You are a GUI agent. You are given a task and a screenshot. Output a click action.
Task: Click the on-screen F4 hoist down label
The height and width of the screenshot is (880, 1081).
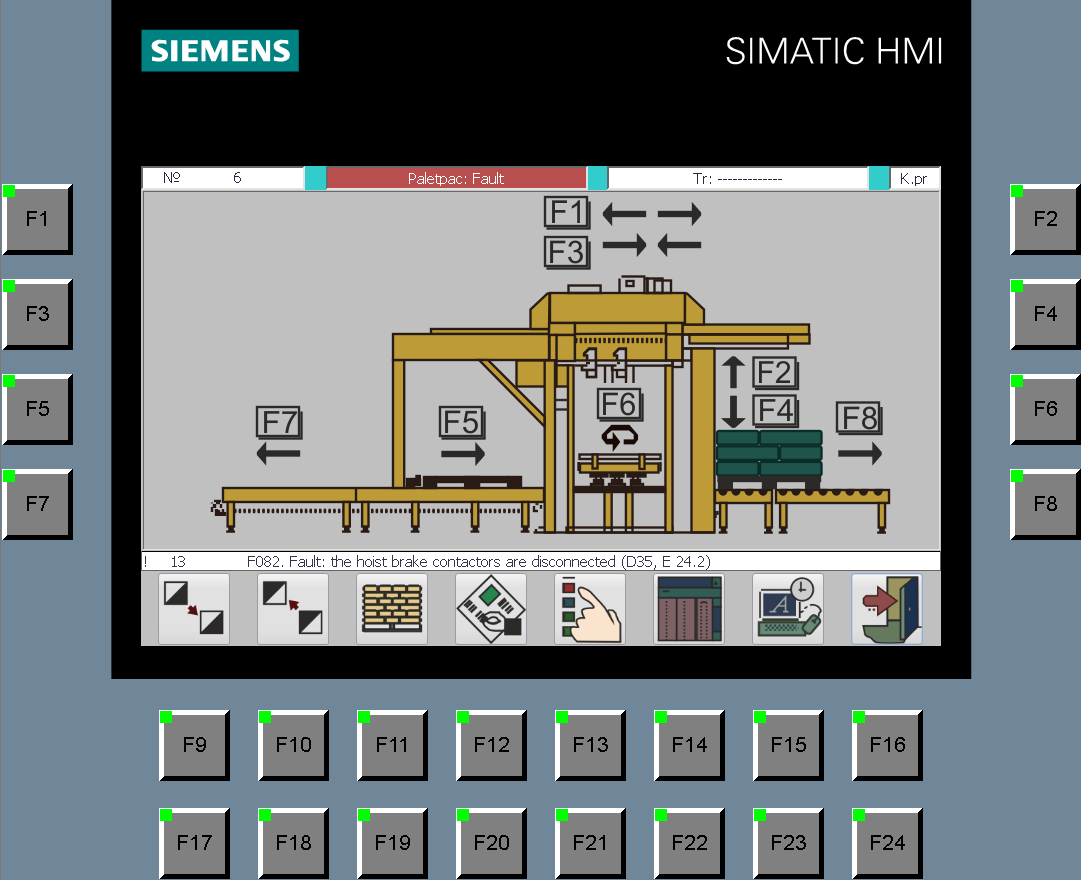[775, 410]
